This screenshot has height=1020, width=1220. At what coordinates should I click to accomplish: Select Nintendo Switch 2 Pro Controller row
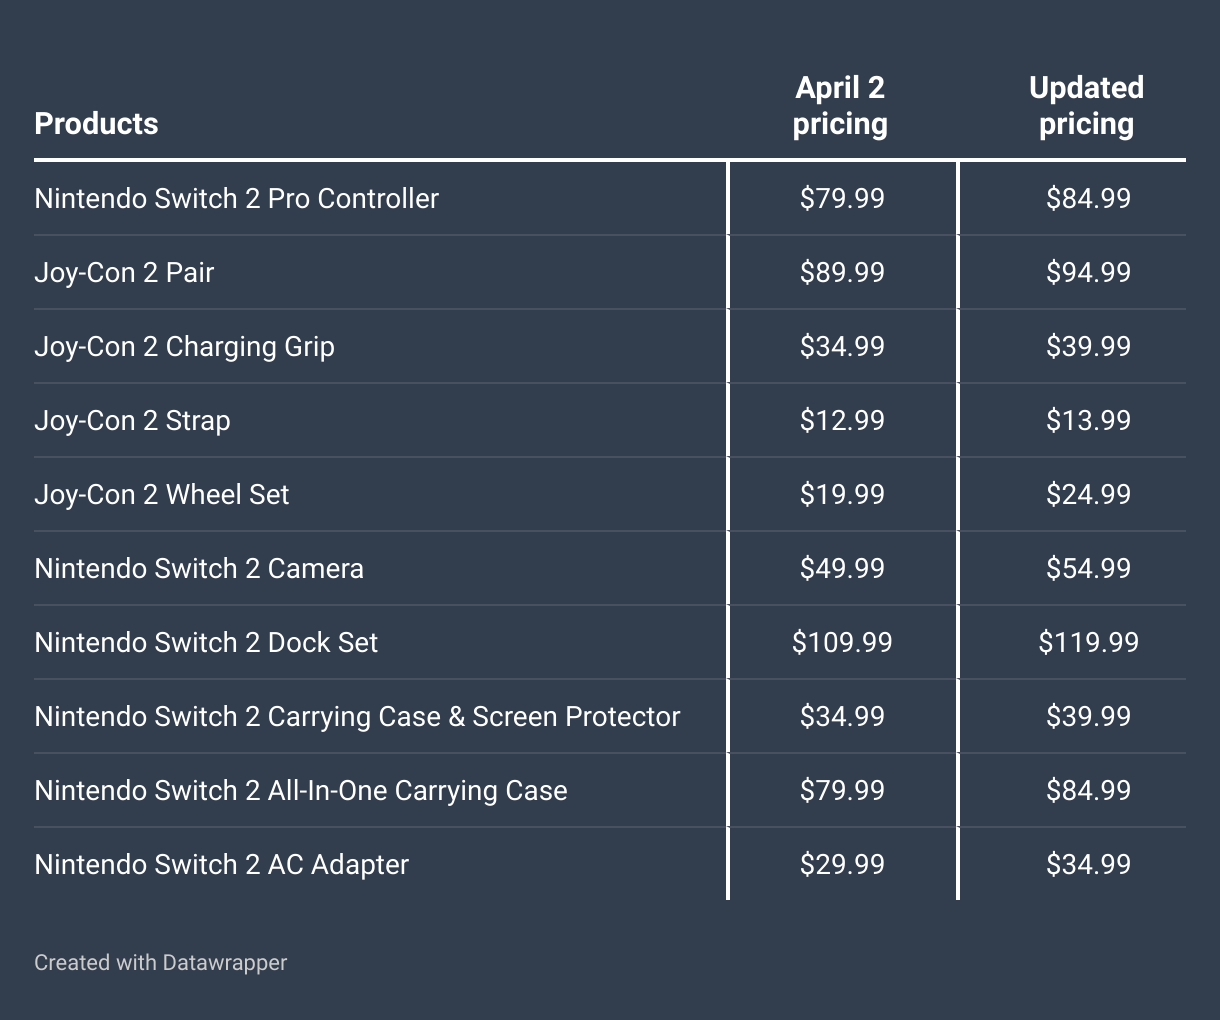point(236,198)
